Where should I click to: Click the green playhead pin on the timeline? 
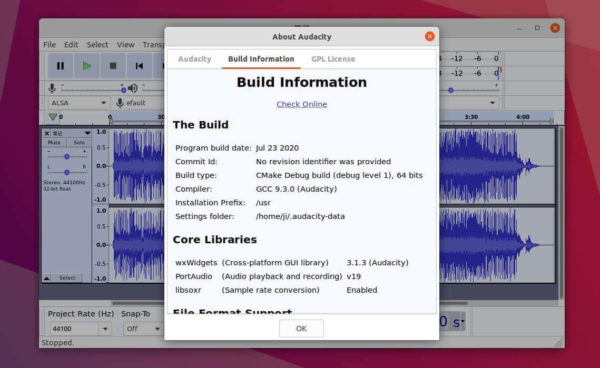[53, 117]
